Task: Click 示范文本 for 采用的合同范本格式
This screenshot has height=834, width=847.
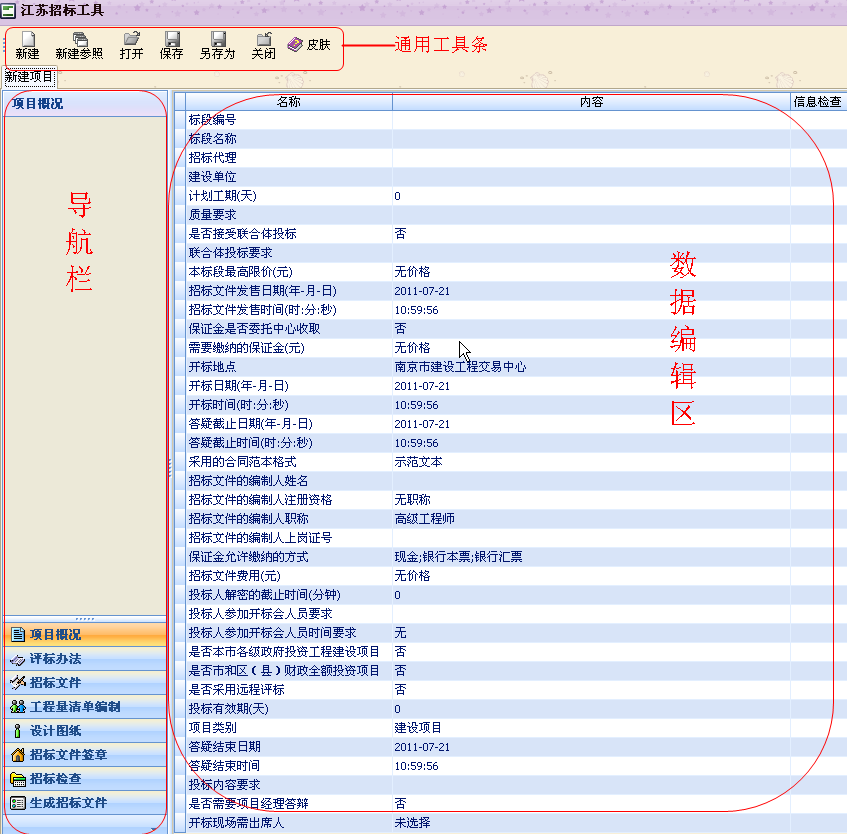Action: [591, 462]
